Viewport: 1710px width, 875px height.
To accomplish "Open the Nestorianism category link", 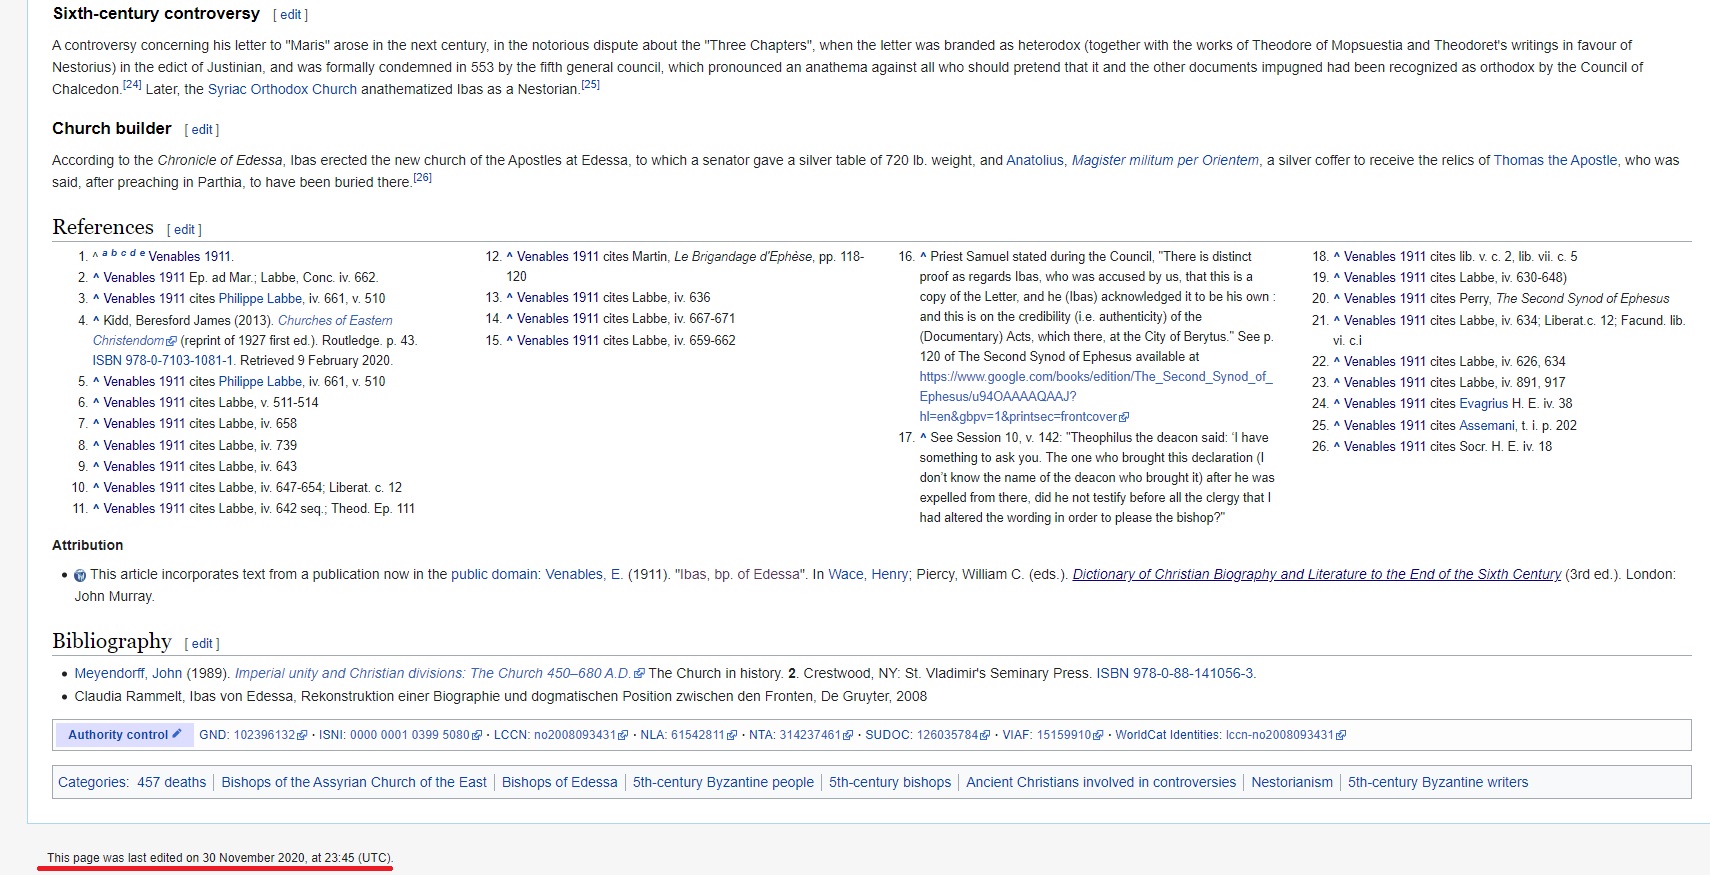I will pos(1291,782).
